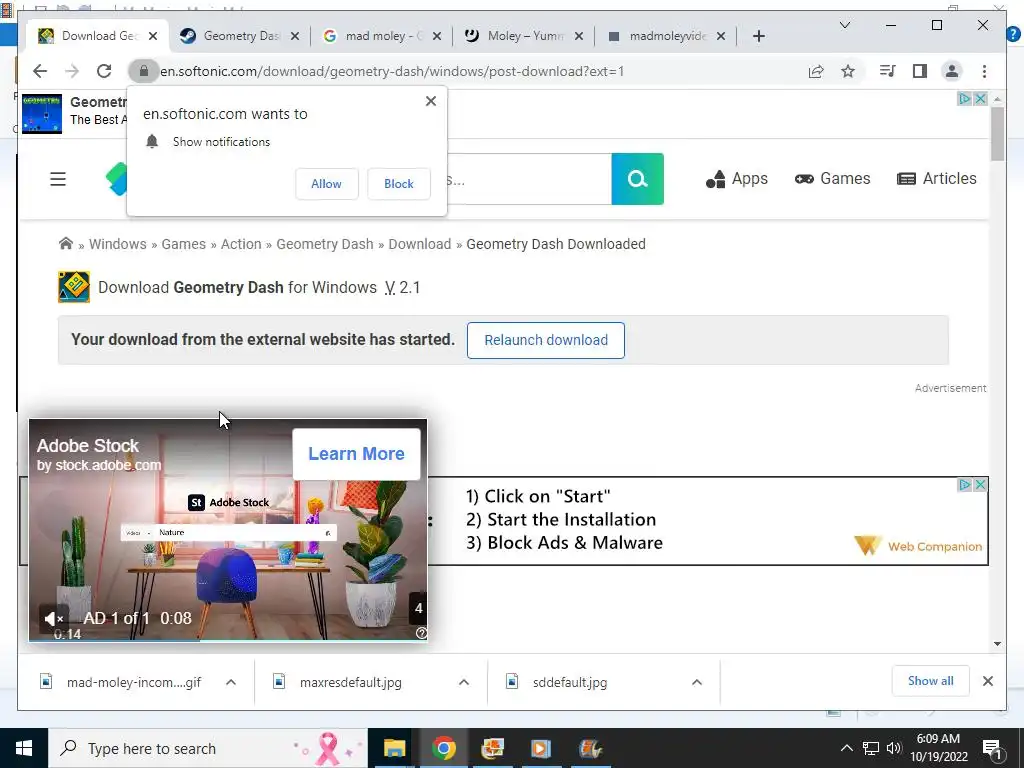Open the browser side panel
The height and width of the screenshot is (768, 1024).
click(920, 71)
